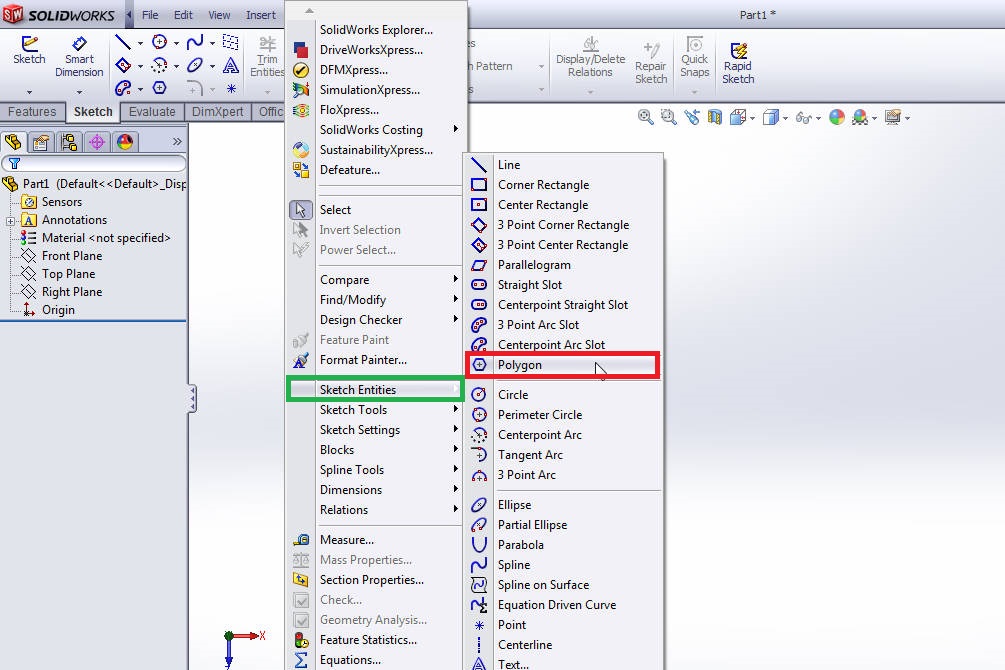Open the Arc tool dropdown arrow
1005x670 pixels.
176,67
